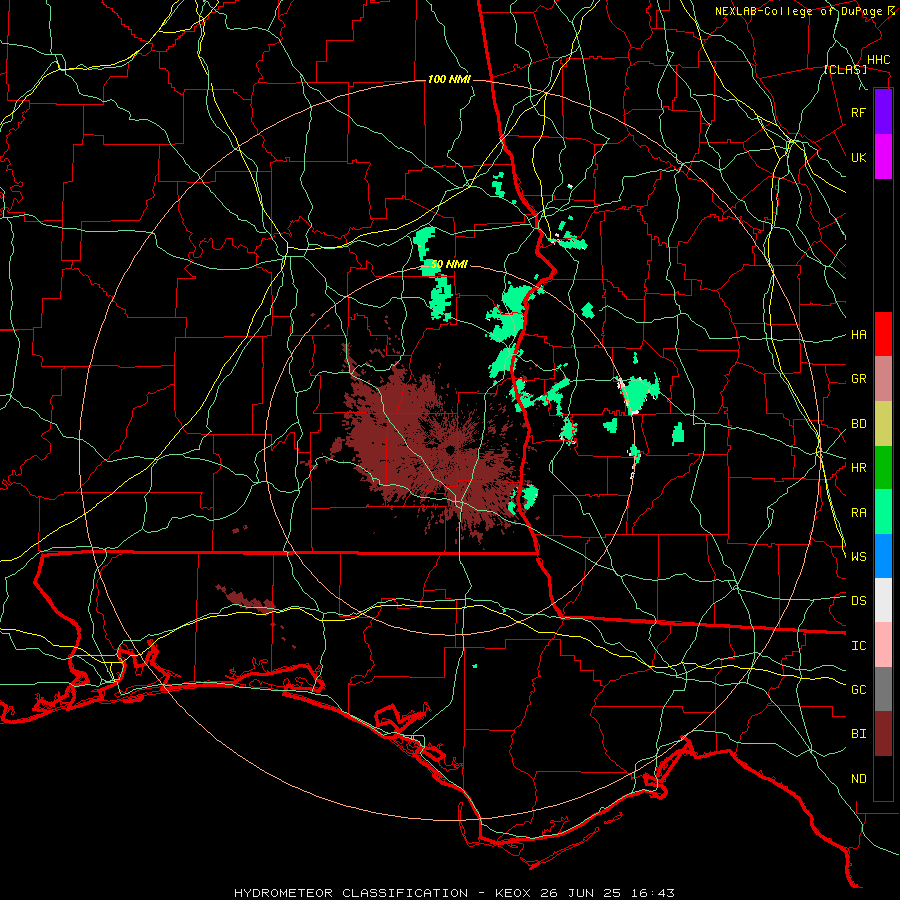Viewport: 900px width, 900px height.
Task: Click the 'BI' legend label
Action: (x=858, y=734)
